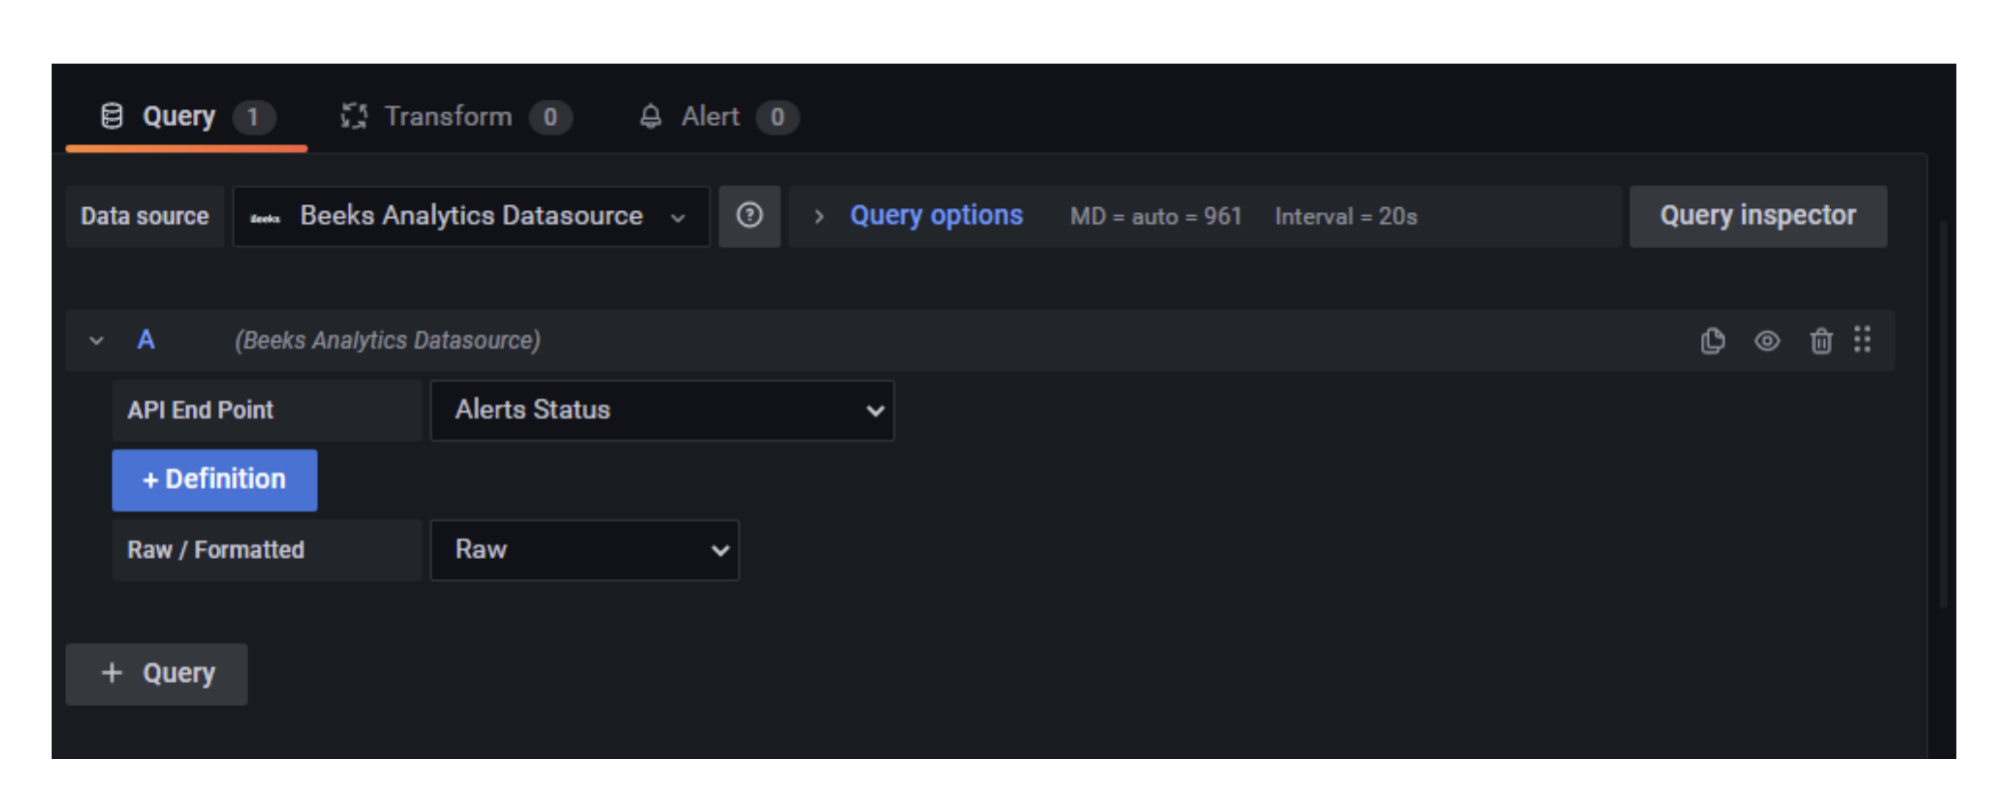This screenshot has height=790, width=2000.
Task: Click the MD = auto = 961 text
Action: [x=1156, y=217]
